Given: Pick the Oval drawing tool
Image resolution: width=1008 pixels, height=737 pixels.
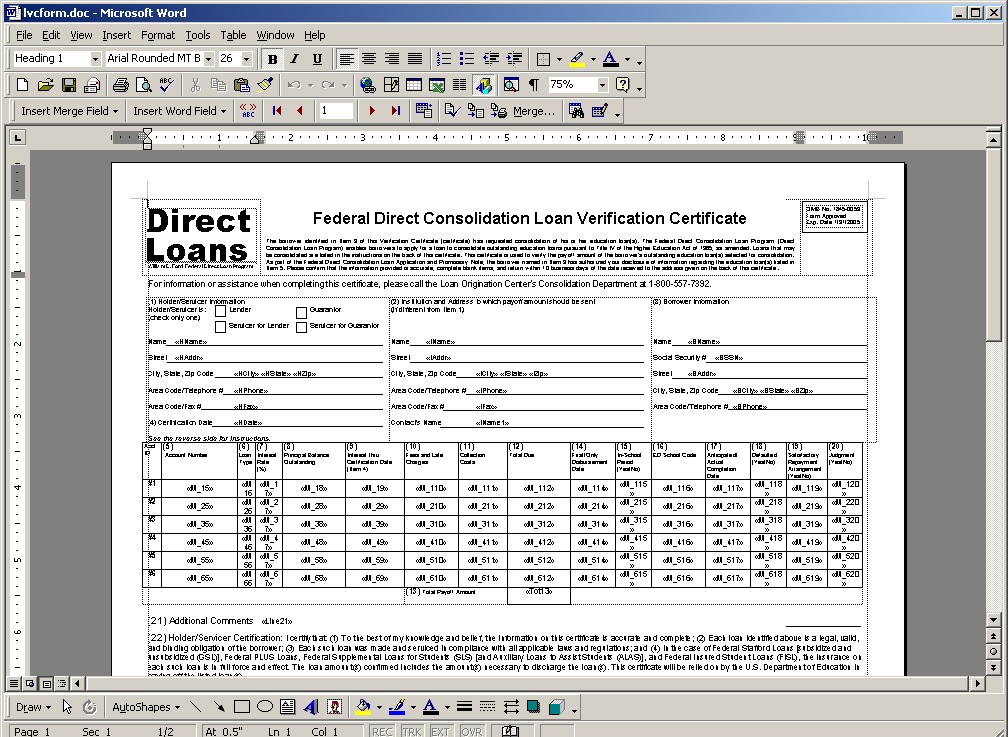Looking at the screenshot, I should [265, 707].
